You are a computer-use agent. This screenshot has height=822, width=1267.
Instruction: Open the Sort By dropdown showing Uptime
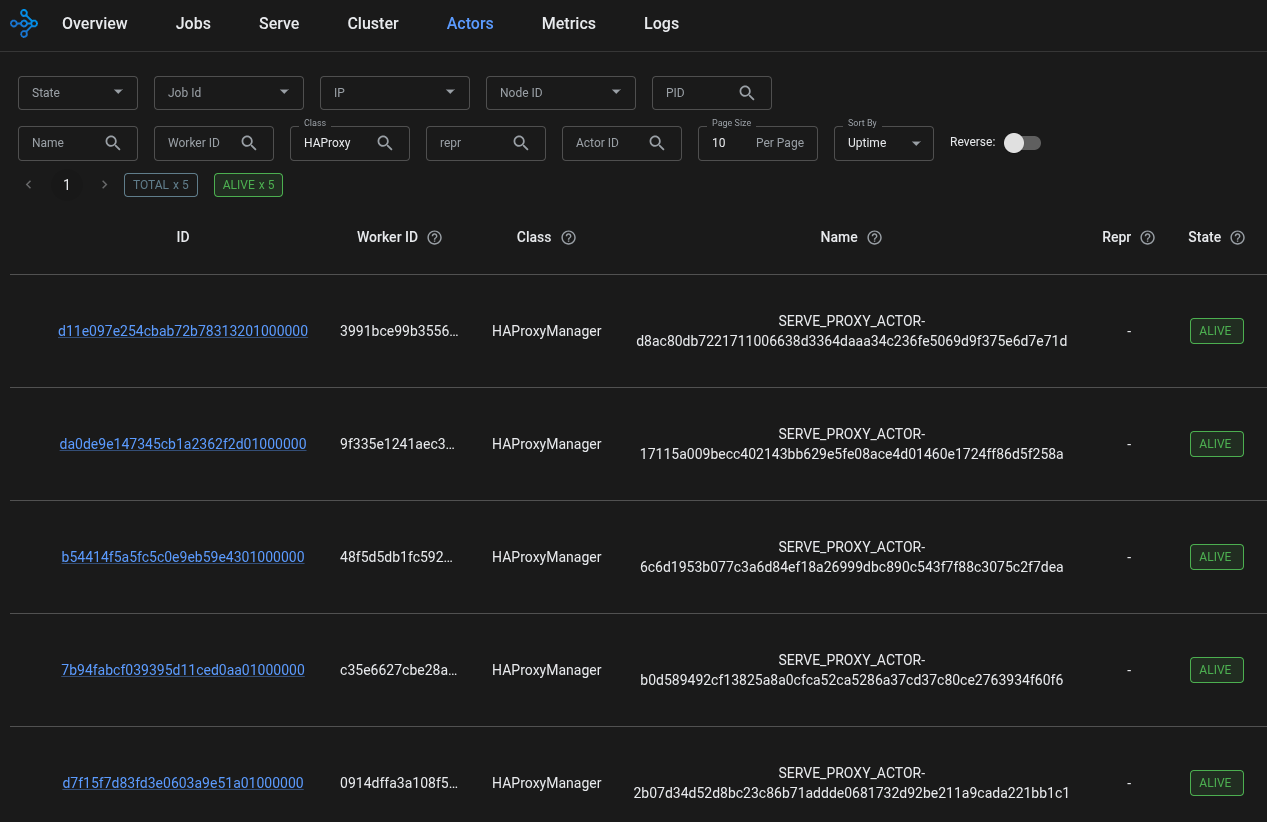[883, 143]
